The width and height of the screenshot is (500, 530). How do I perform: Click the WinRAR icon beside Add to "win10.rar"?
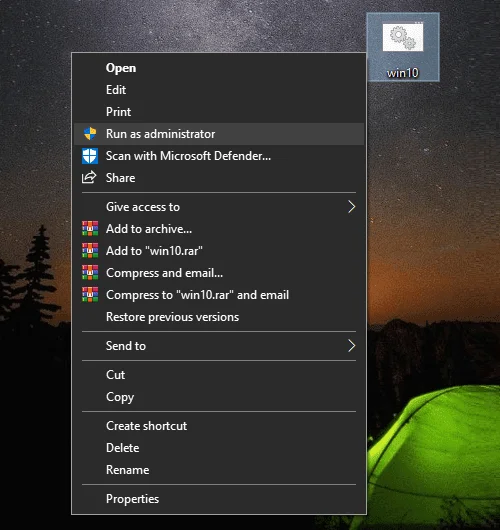point(90,251)
